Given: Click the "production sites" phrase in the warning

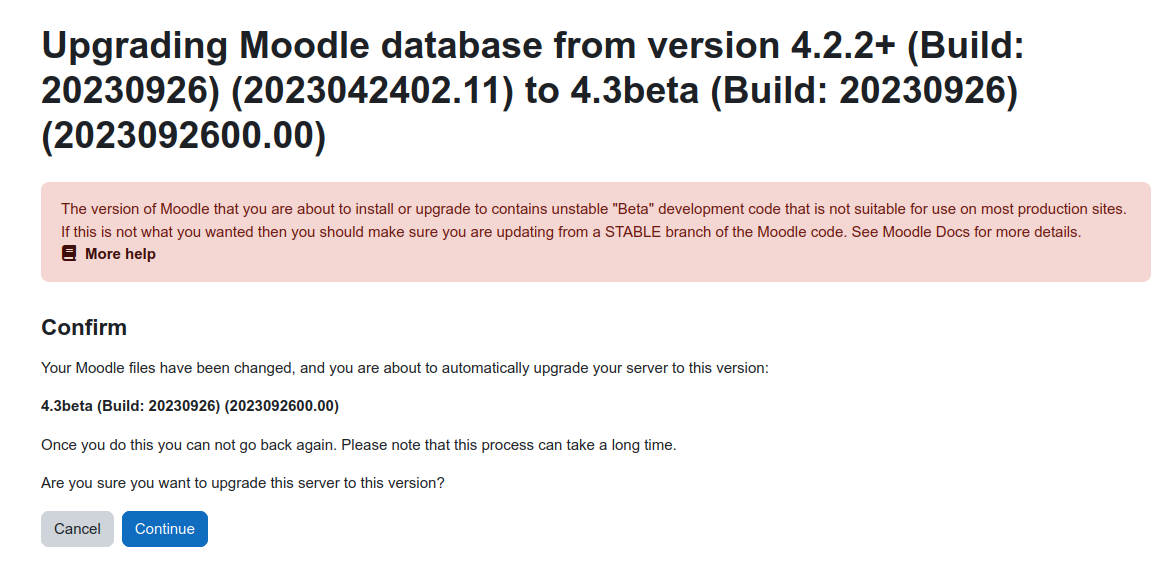Looking at the screenshot, I should (1076, 209).
